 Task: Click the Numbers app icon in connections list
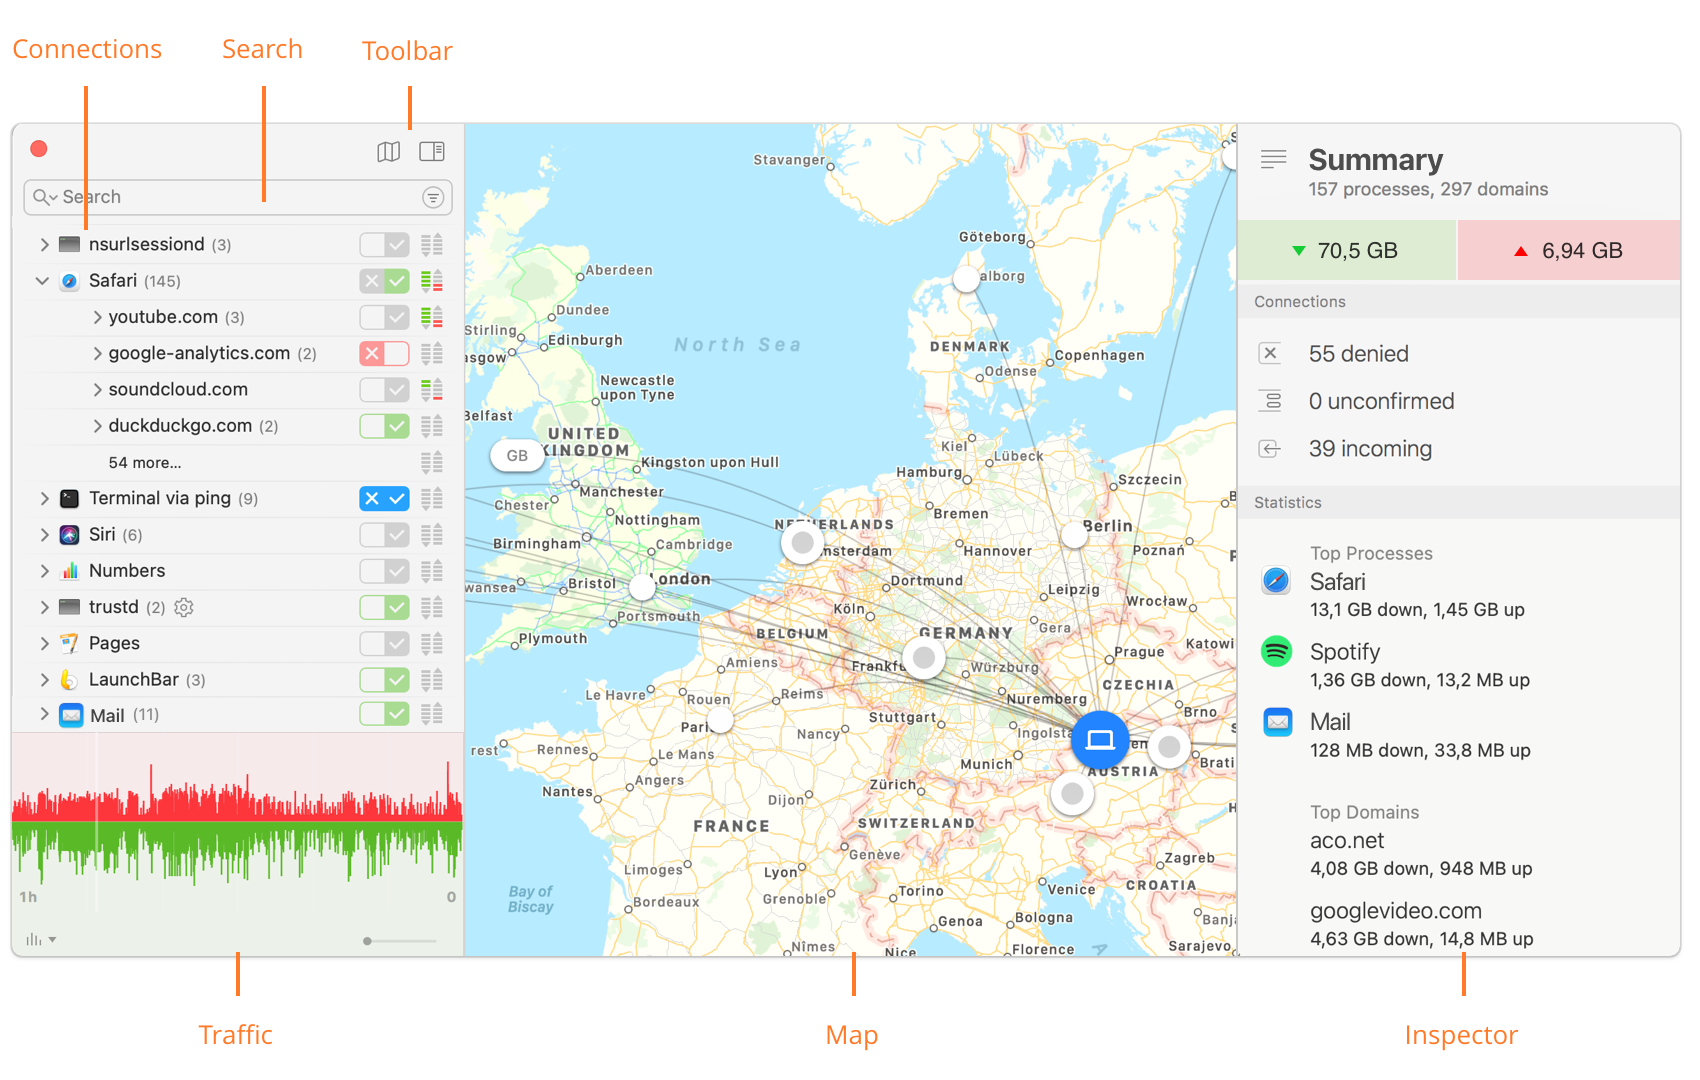point(69,571)
